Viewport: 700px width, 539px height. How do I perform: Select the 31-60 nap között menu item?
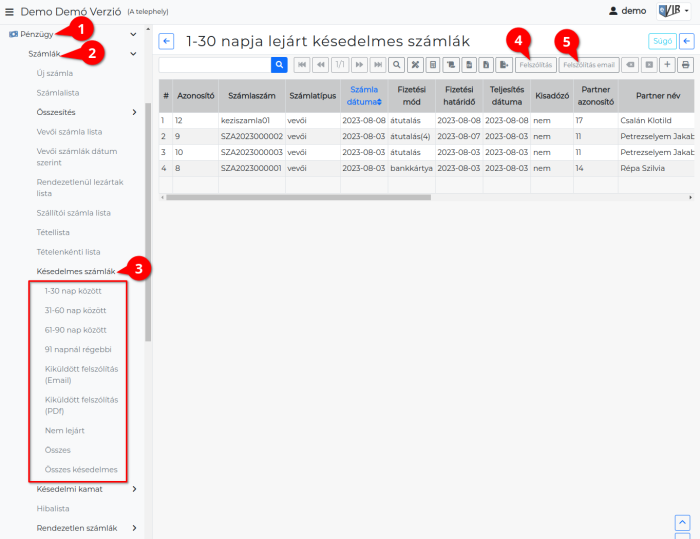point(76,310)
